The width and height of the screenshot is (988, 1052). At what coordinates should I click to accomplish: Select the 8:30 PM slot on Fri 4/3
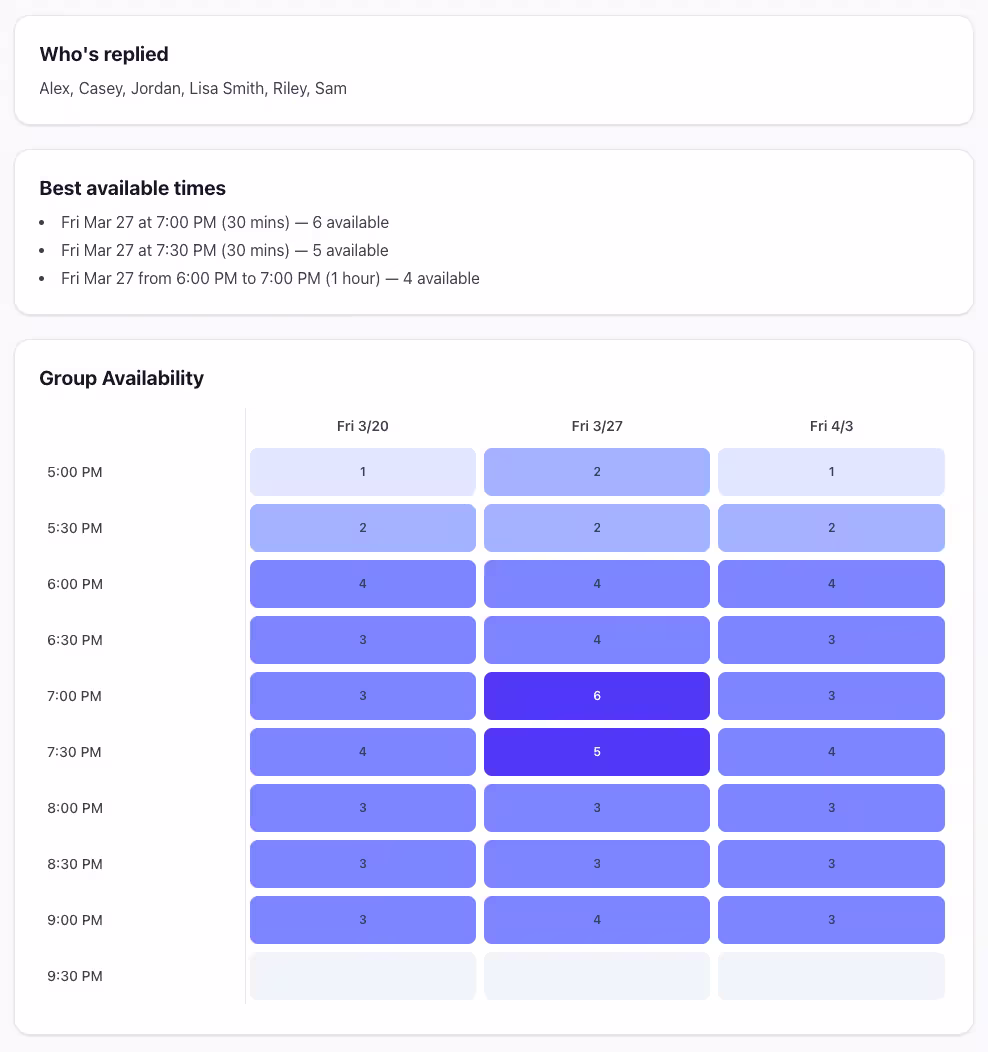(x=831, y=863)
